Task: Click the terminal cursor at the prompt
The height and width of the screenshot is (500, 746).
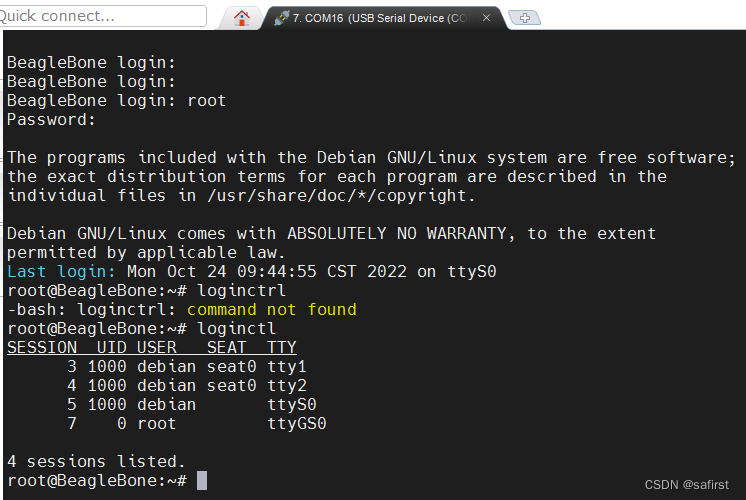Action: pos(202,480)
